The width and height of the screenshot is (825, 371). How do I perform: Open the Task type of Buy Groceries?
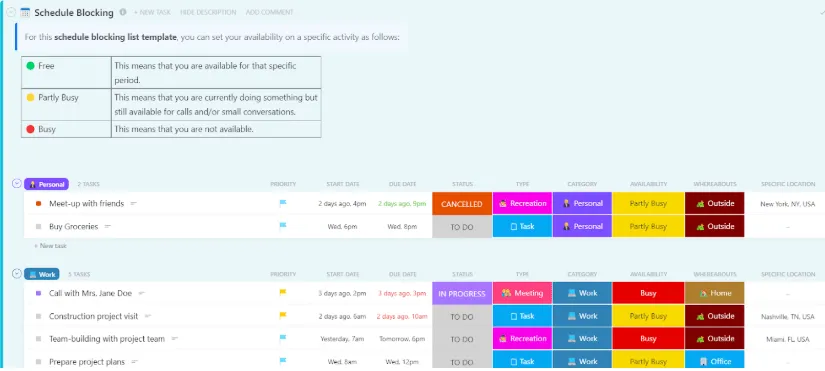(x=522, y=227)
